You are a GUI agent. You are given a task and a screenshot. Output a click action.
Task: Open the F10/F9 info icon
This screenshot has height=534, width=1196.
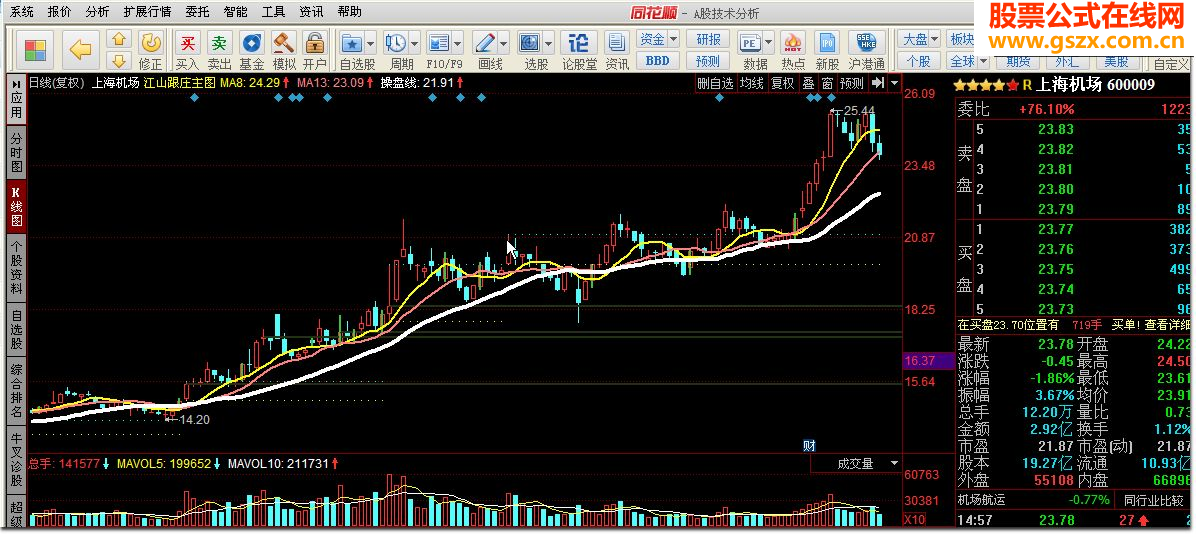coord(439,43)
